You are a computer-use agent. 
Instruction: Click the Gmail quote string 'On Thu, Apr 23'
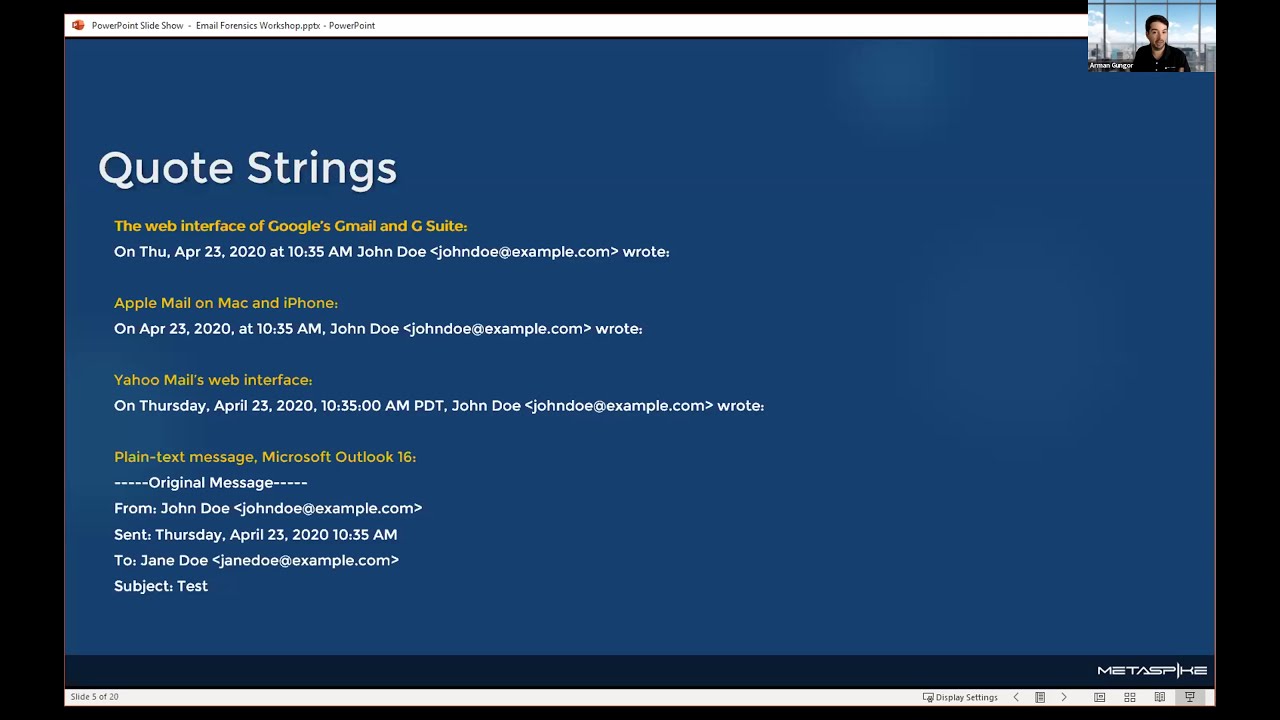(392, 252)
